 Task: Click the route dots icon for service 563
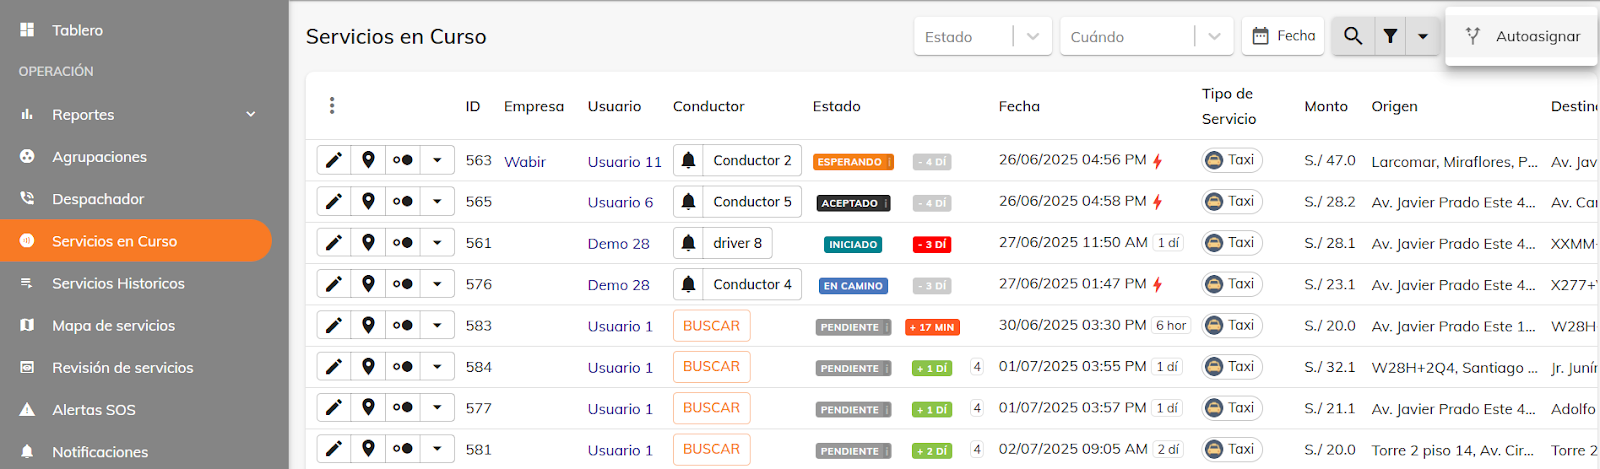(403, 160)
